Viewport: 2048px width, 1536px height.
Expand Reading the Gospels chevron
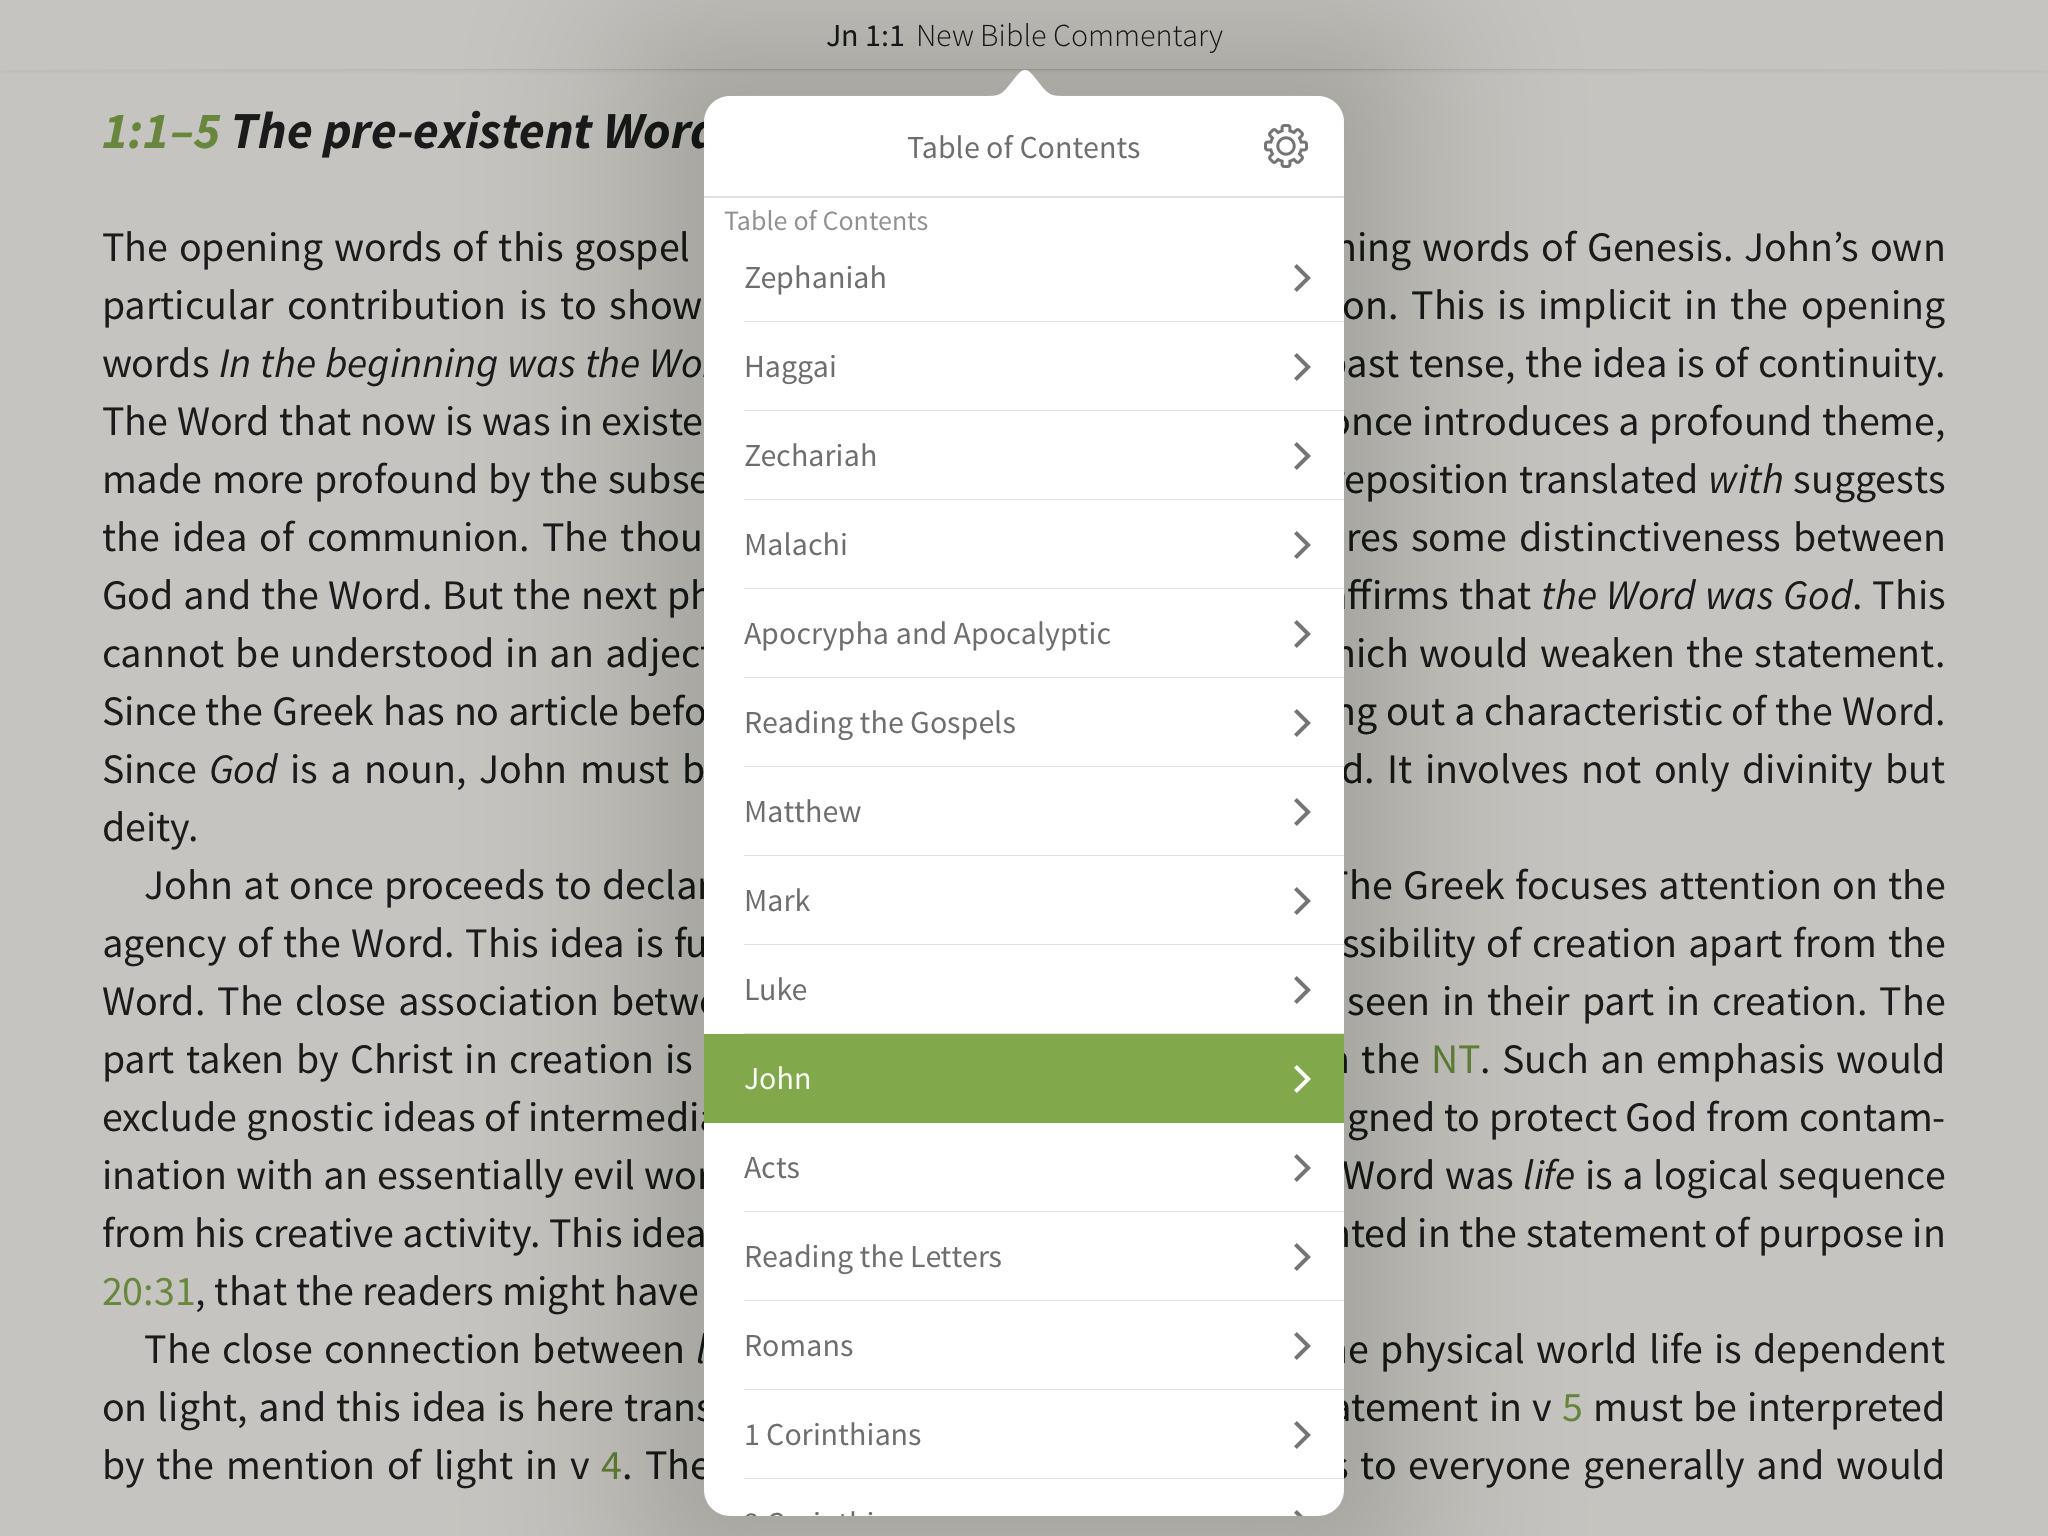1301,723
